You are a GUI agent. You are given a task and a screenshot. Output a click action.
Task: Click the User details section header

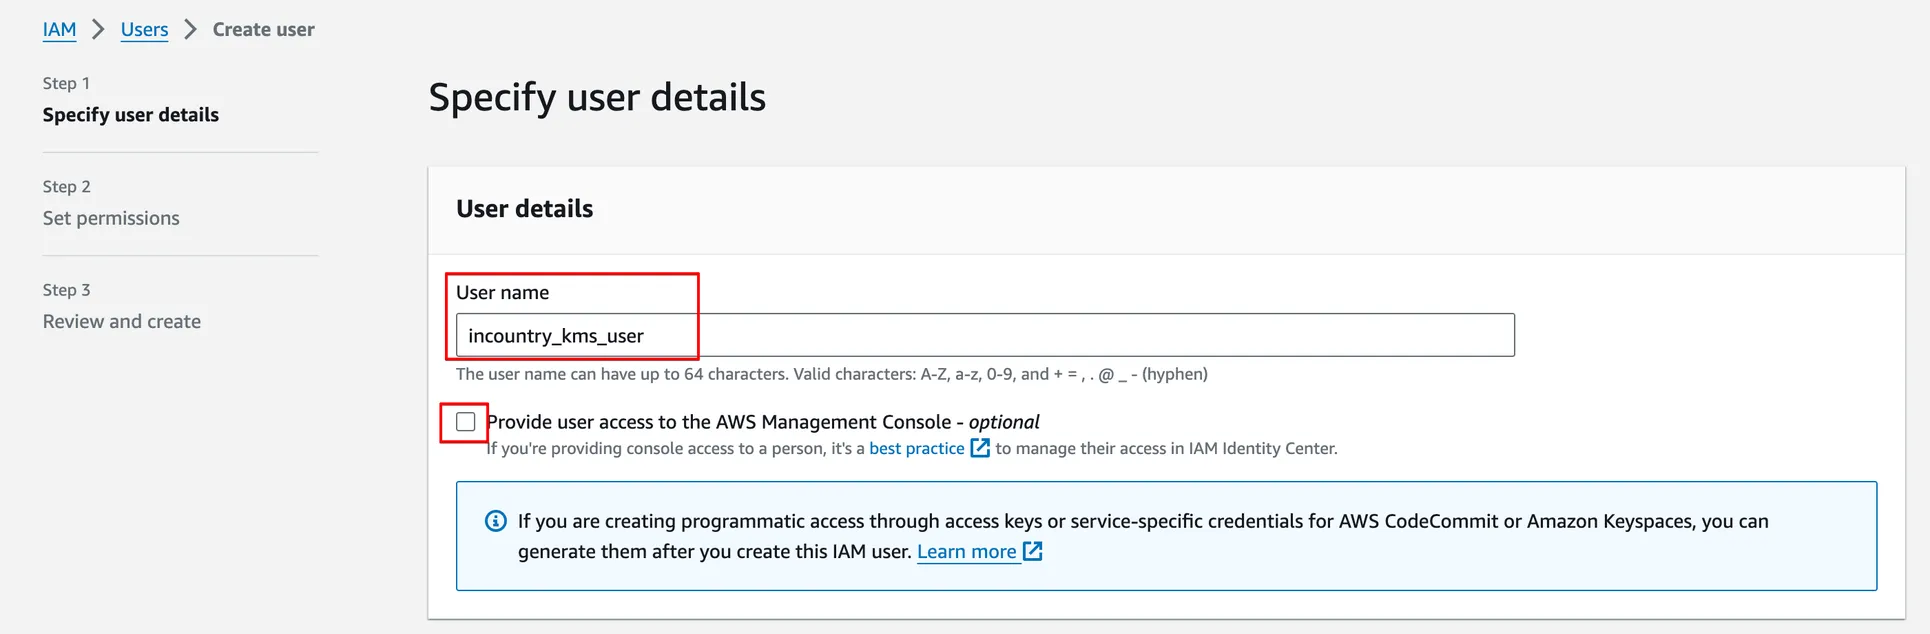click(524, 209)
